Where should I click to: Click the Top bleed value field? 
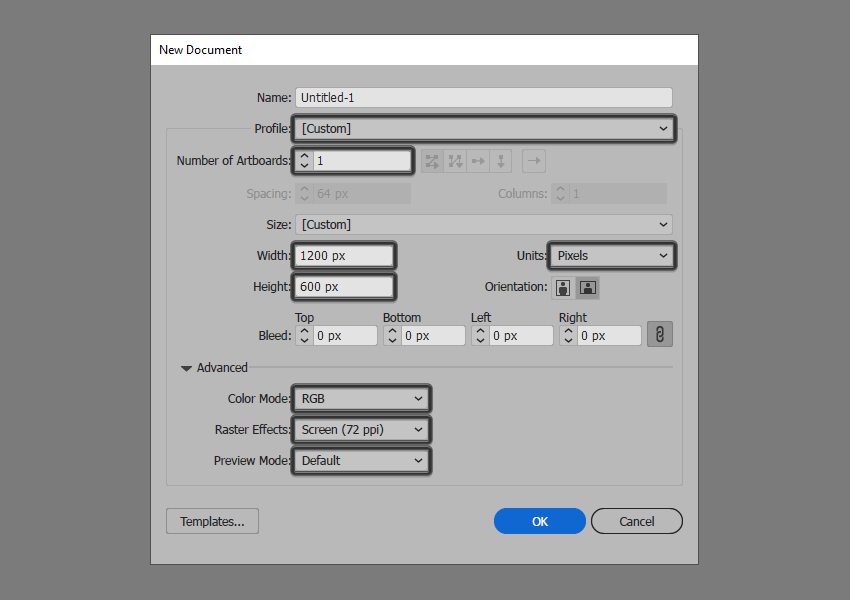(345, 336)
